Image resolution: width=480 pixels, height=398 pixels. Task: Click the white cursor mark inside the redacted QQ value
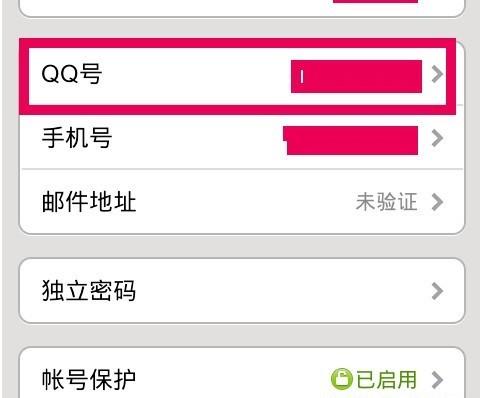(302, 77)
